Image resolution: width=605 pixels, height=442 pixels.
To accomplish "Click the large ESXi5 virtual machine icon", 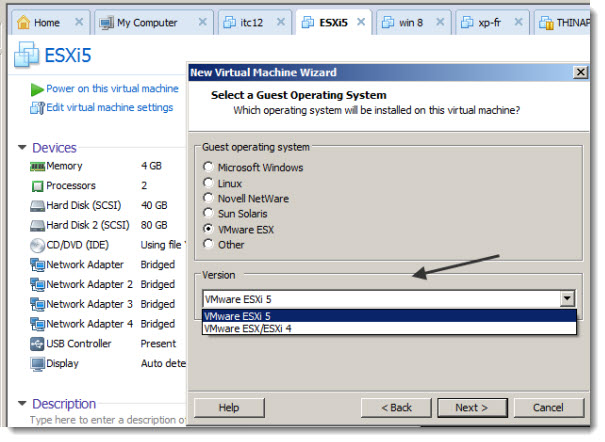I will pyautogui.click(x=27, y=55).
